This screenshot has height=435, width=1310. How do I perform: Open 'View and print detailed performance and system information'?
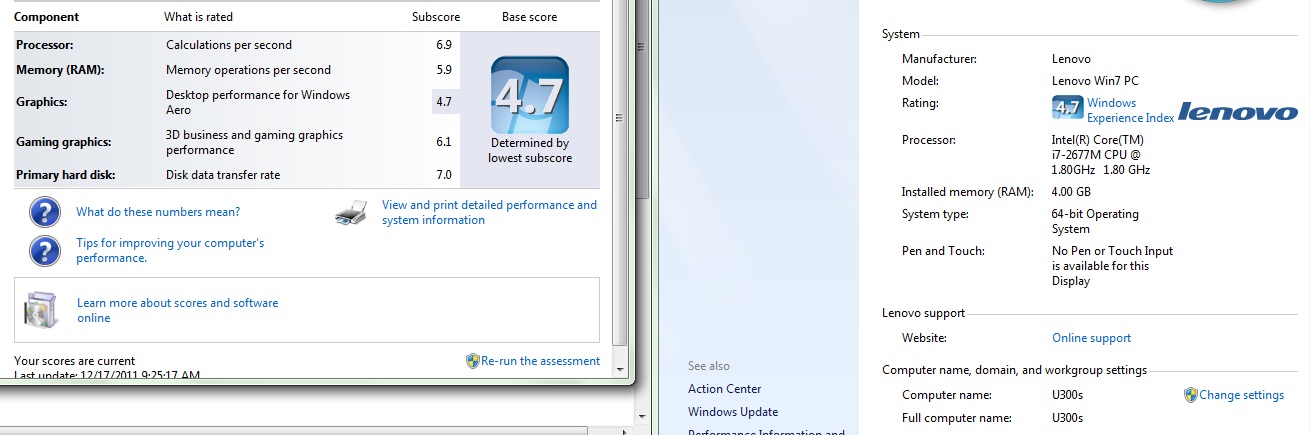(x=489, y=212)
